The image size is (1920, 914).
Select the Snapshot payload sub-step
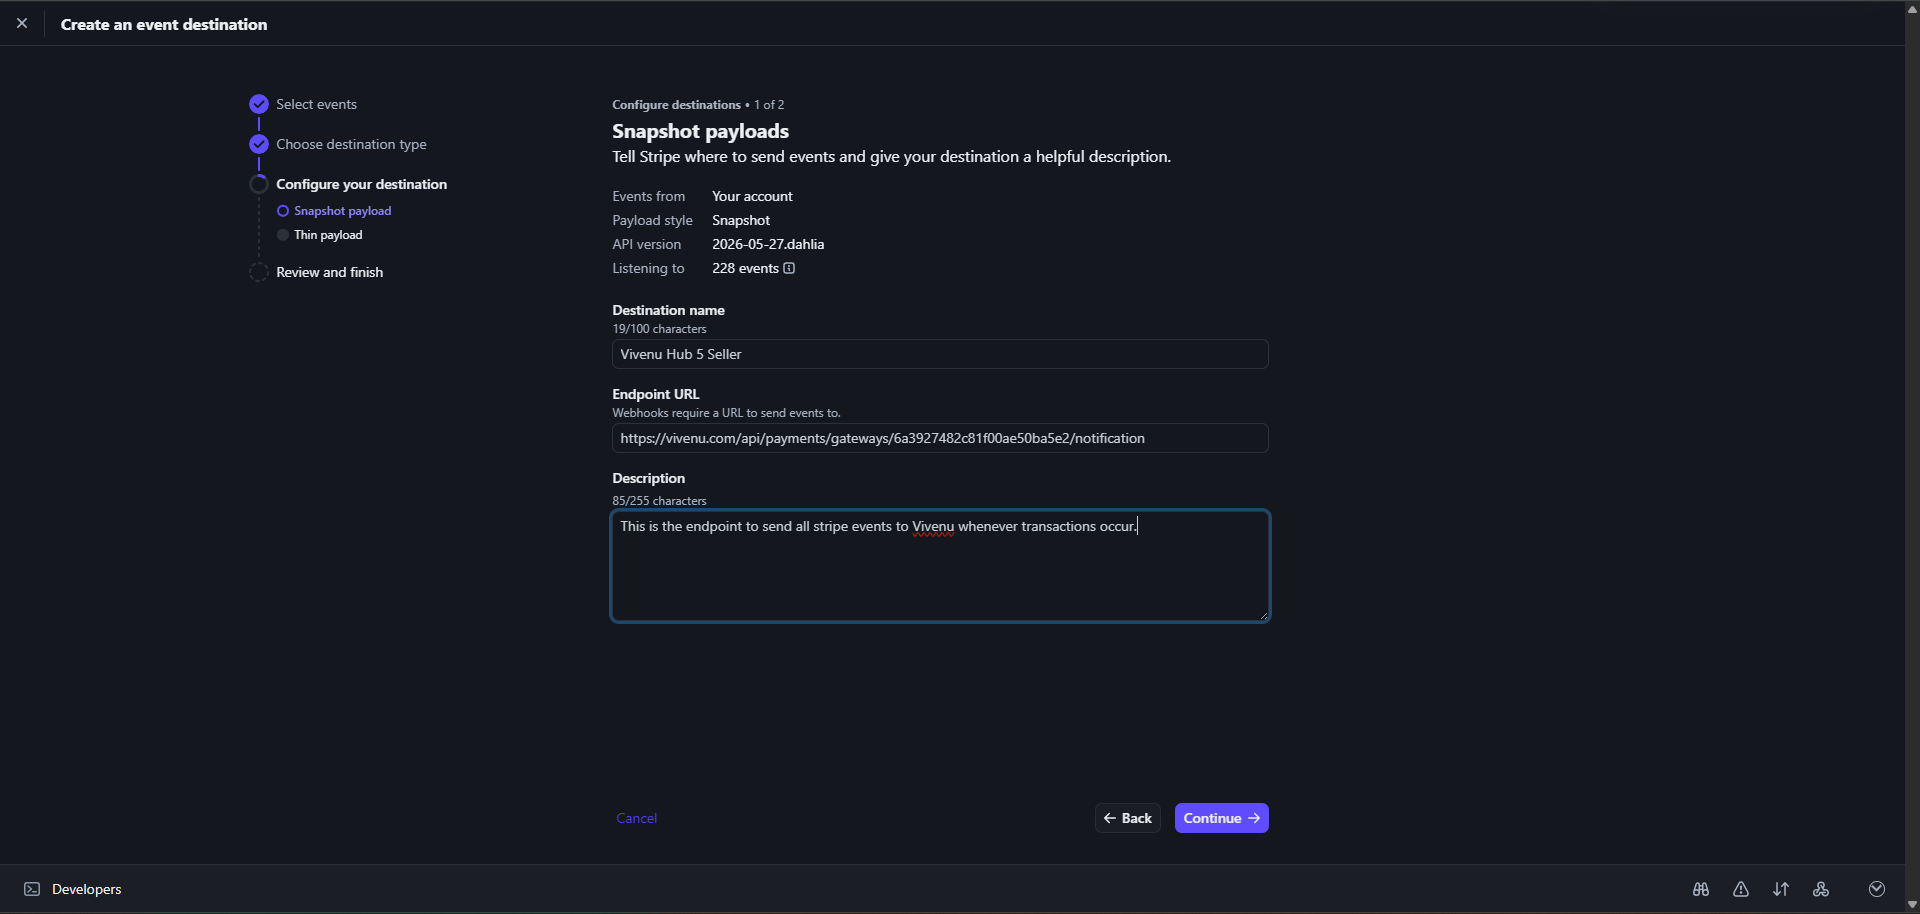tap(342, 211)
